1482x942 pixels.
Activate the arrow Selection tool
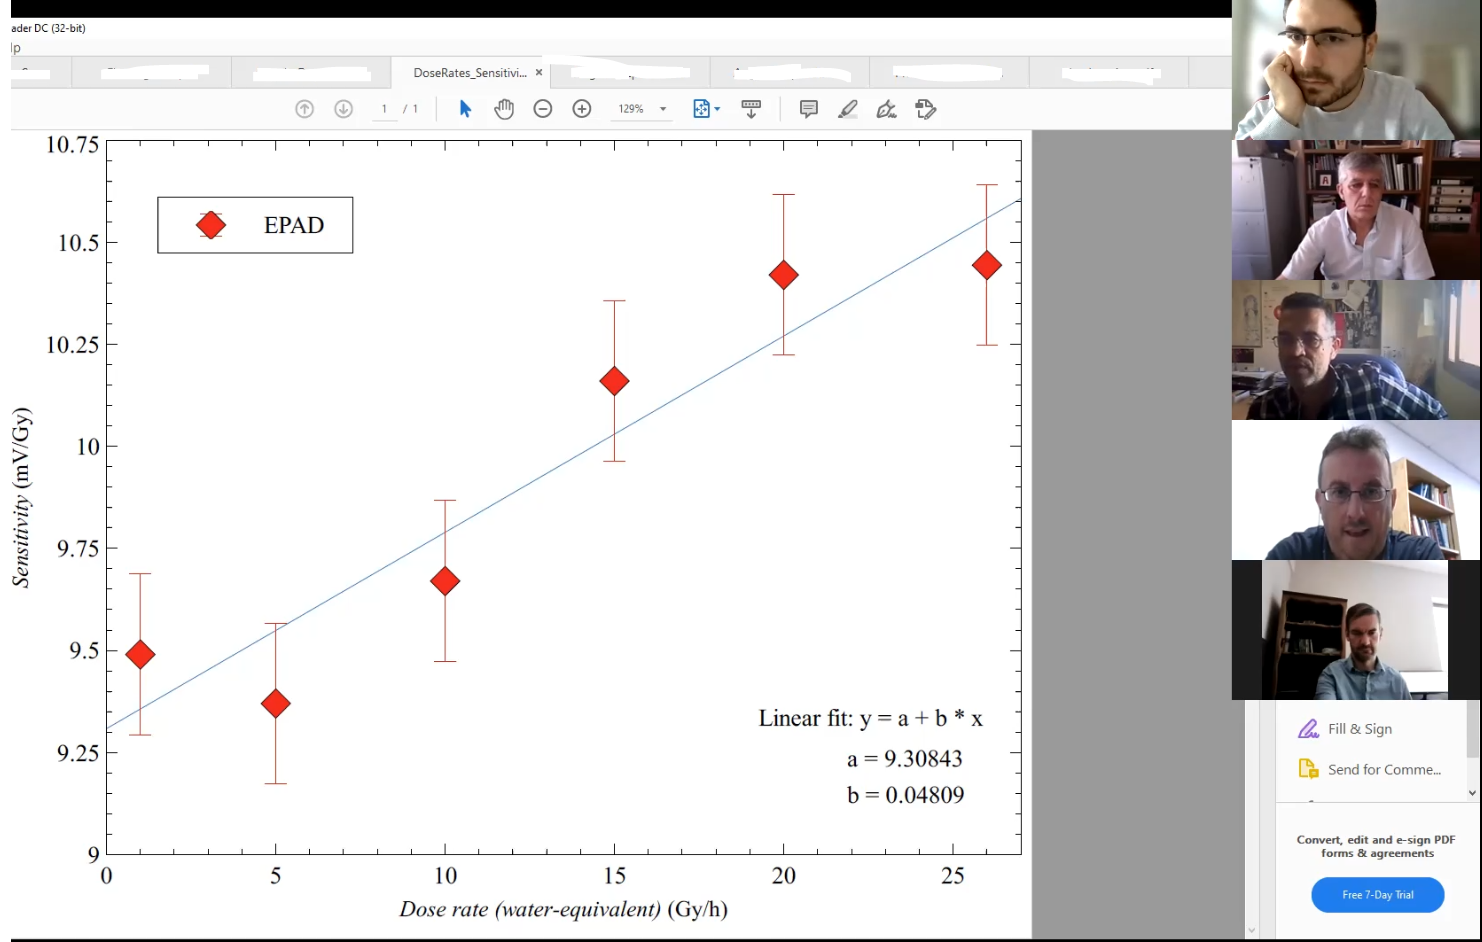tap(465, 109)
